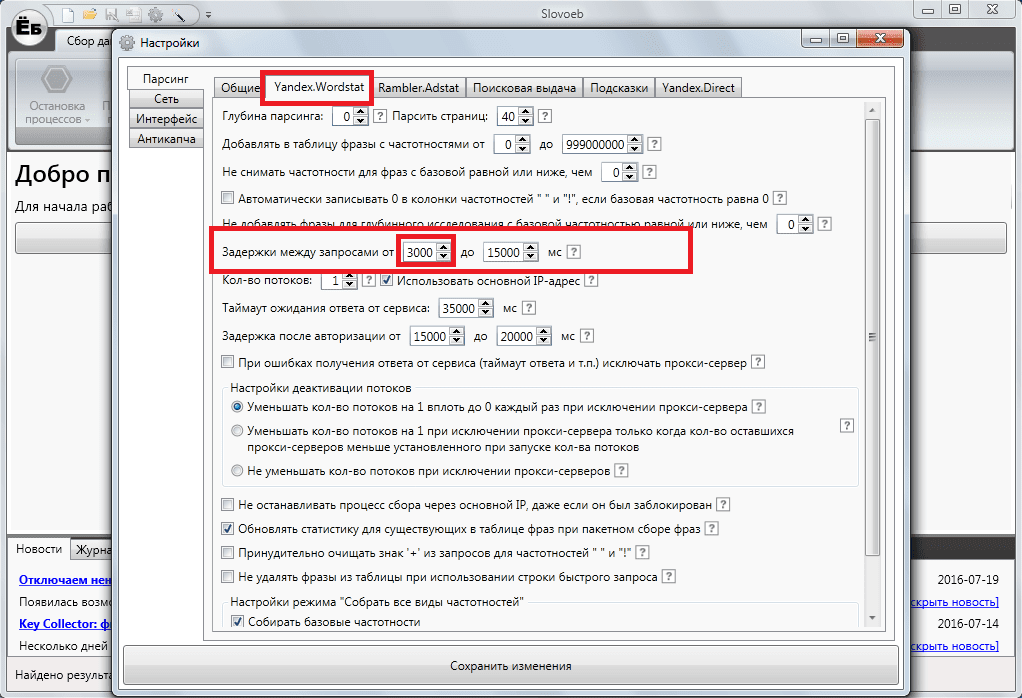Select Не уменьшать кол-во потоков radio

click(x=237, y=471)
